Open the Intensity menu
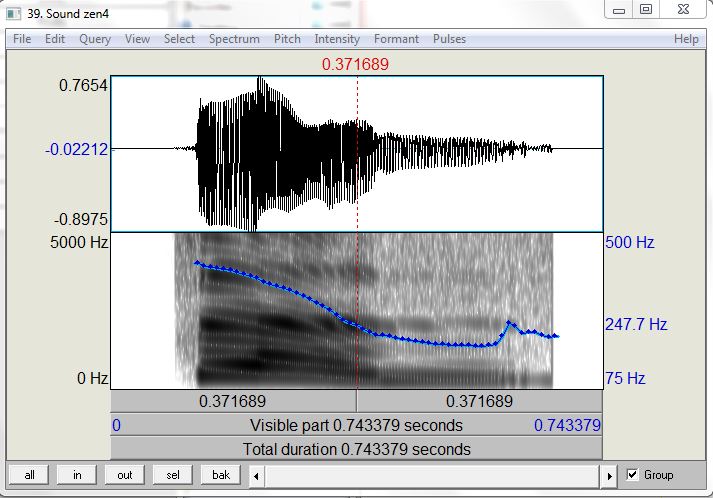 (337, 39)
